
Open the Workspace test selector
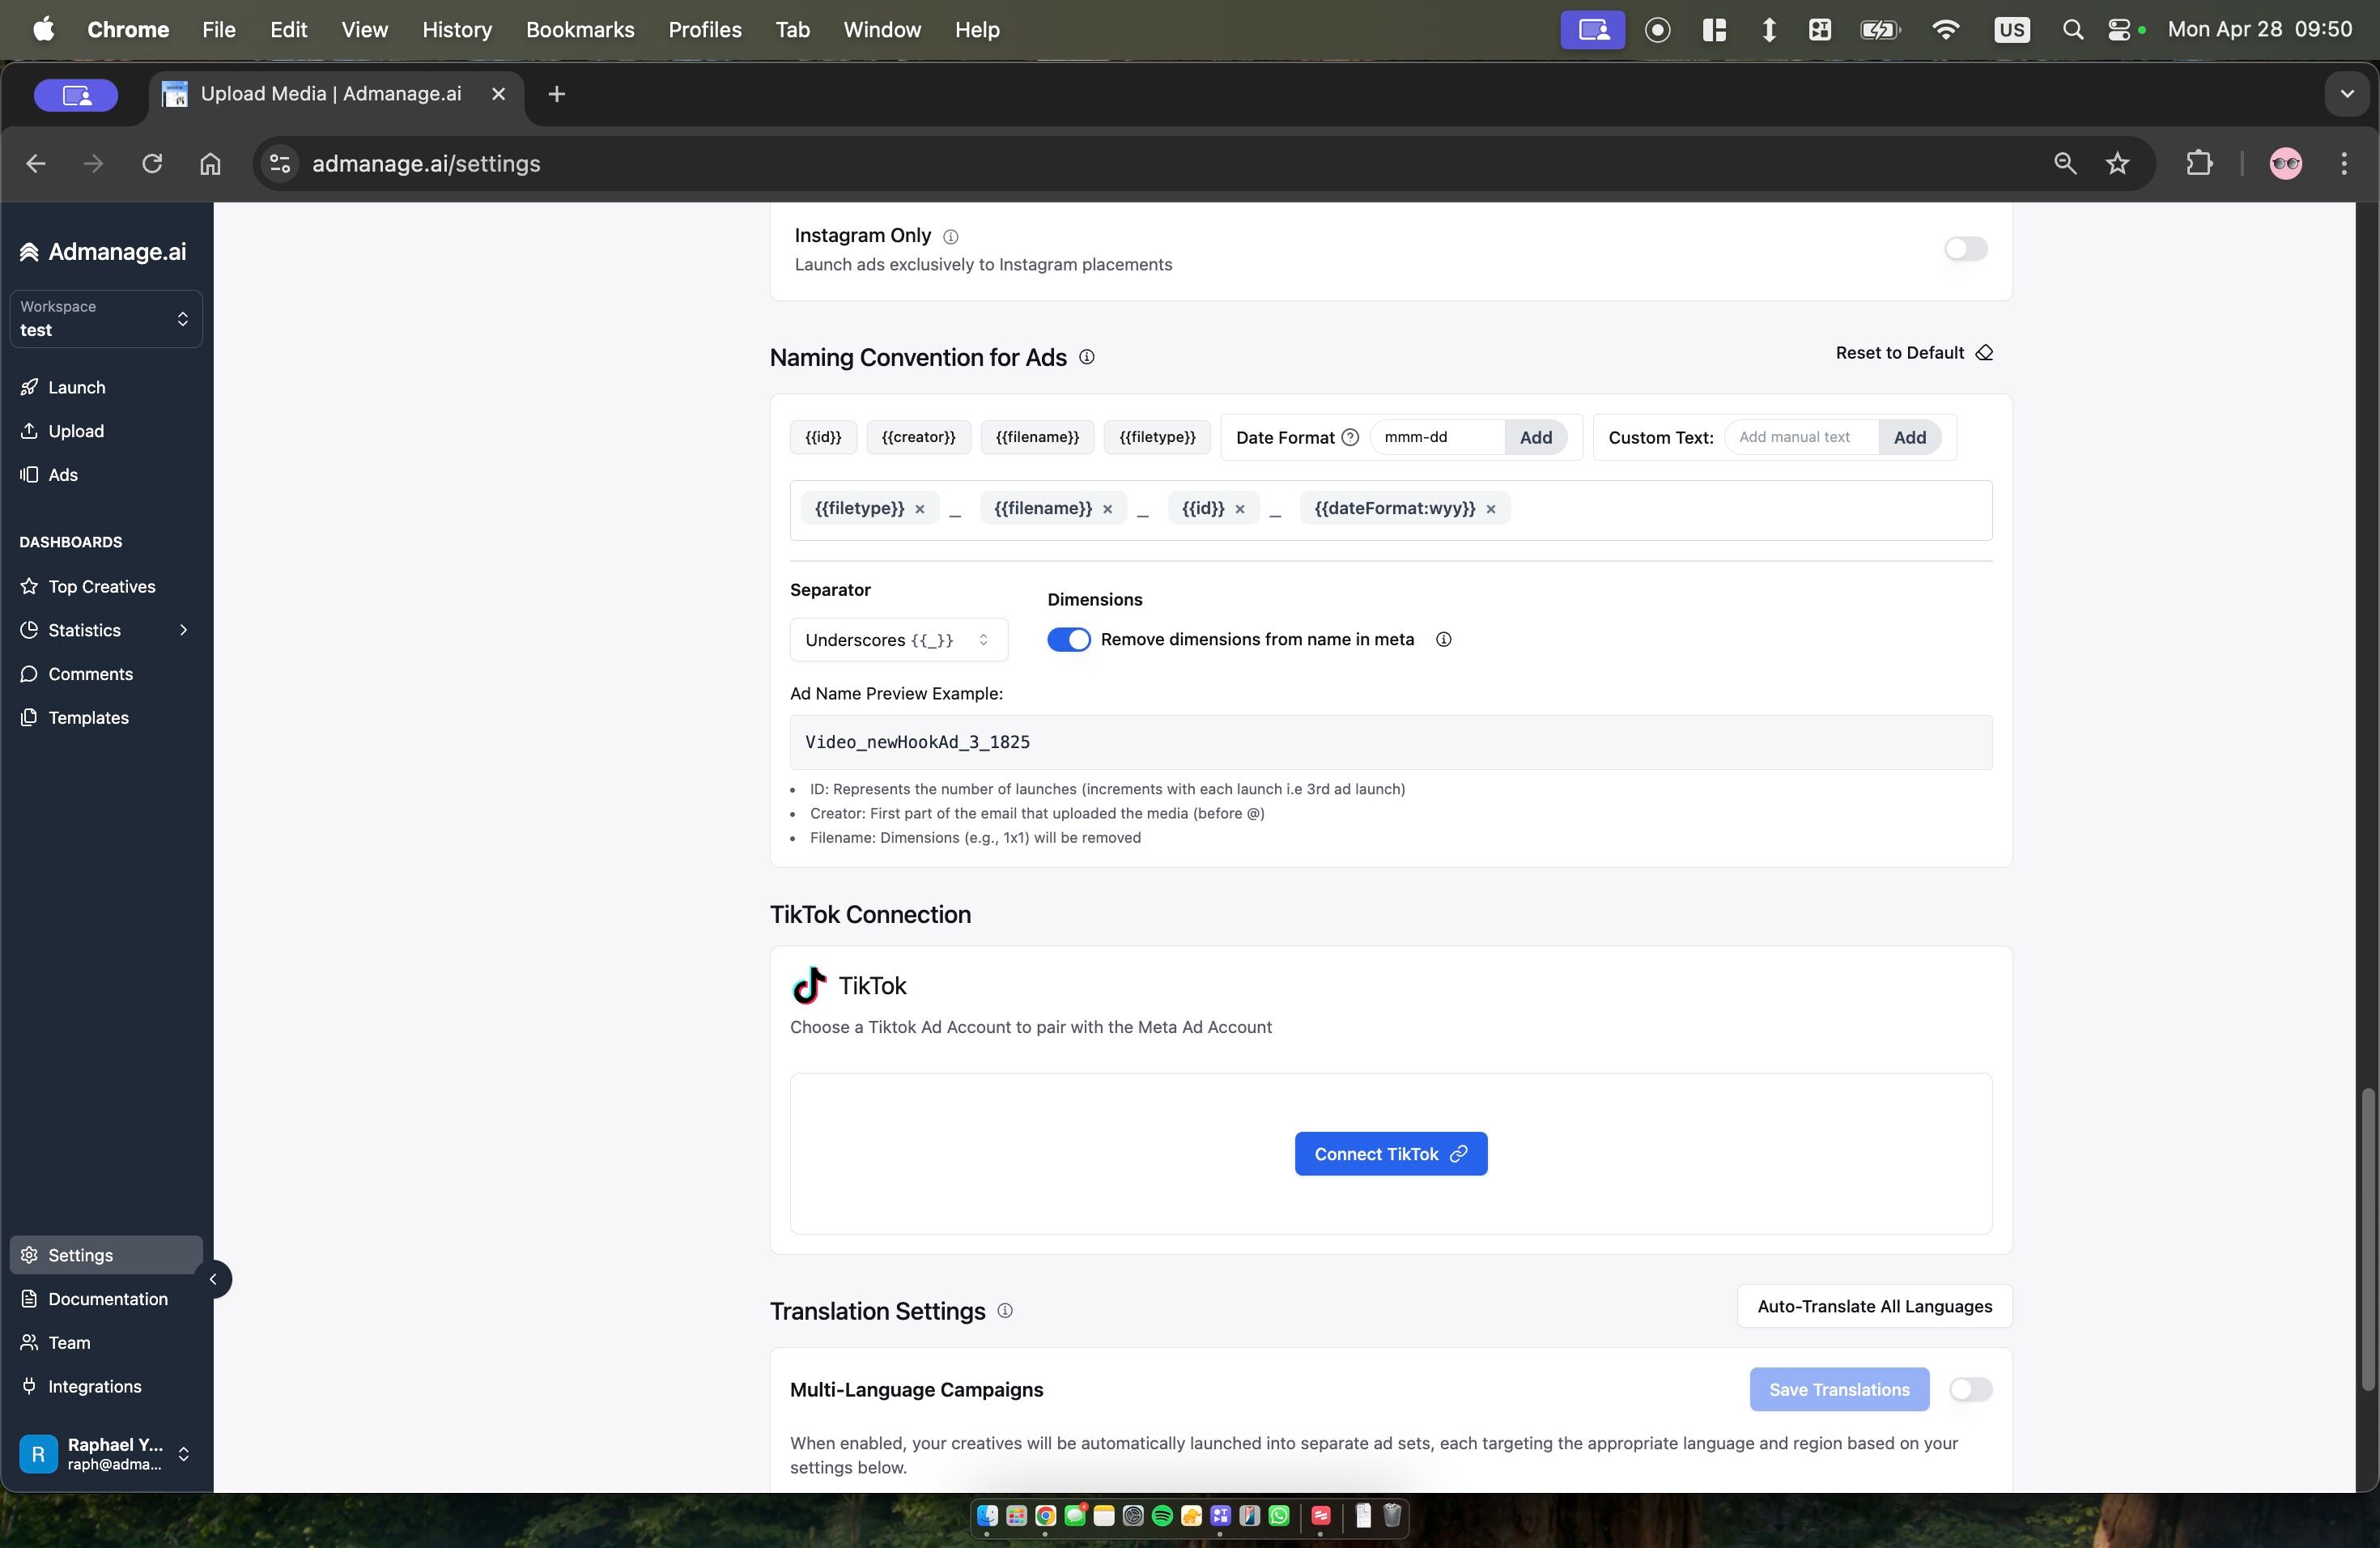click(x=106, y=319)
